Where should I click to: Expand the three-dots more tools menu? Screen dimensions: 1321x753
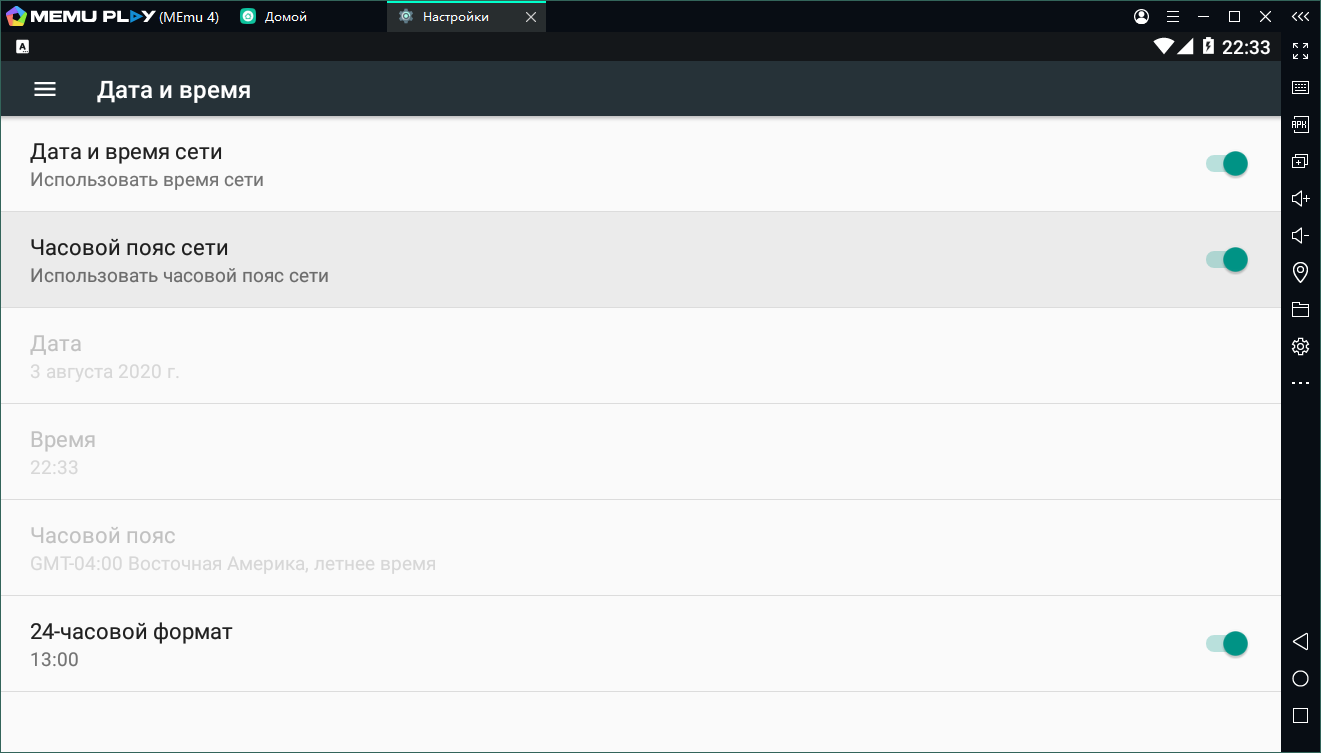1300,383
